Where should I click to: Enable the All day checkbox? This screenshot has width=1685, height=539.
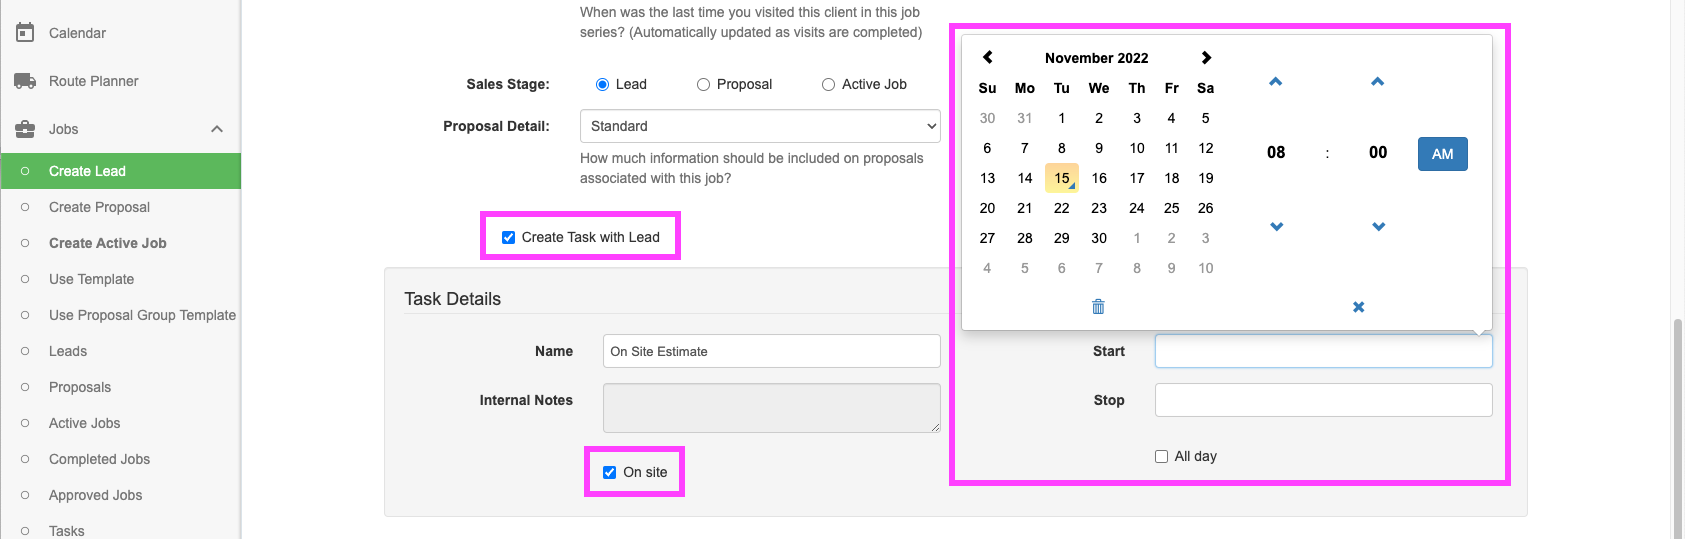pos(1161,456)
